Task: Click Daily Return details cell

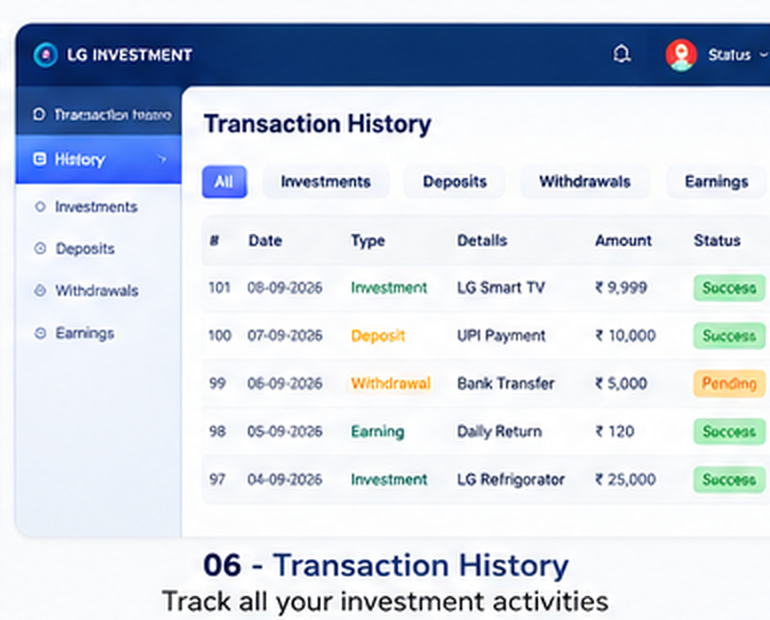Action: click(499, 431)
